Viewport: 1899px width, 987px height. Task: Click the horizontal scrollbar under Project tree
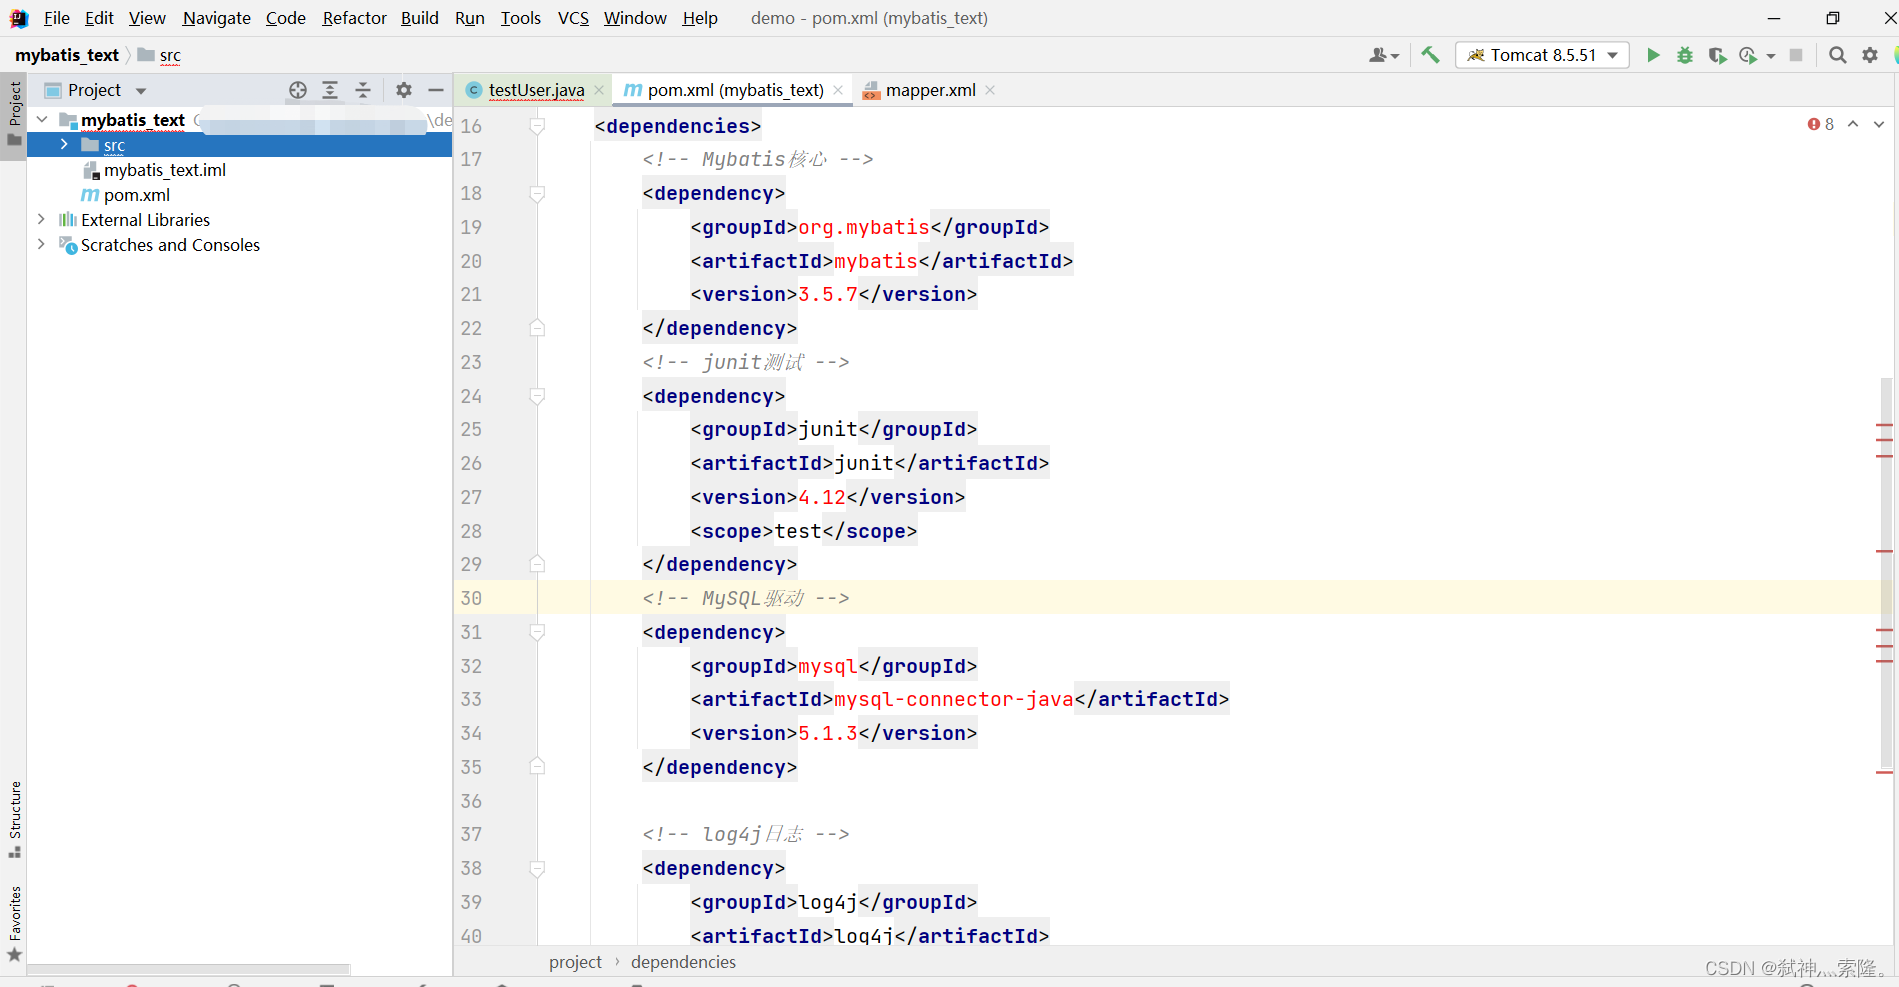(x=188, y=969)
